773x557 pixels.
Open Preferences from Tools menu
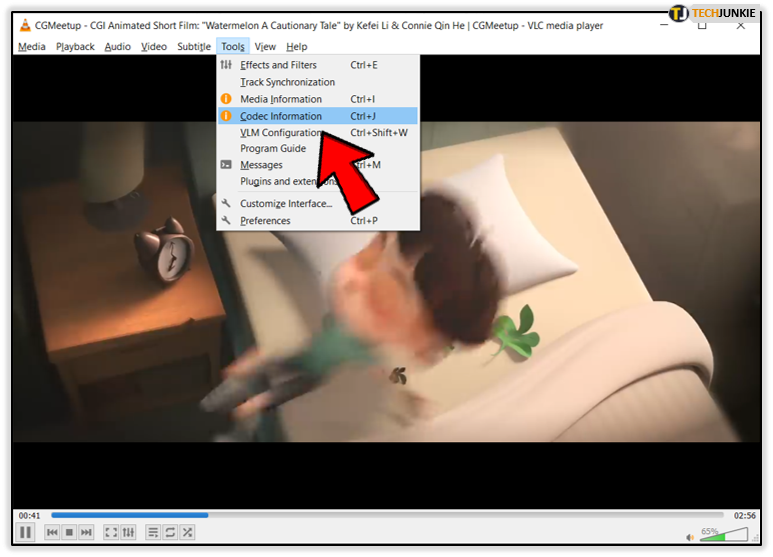tap(318, 221)
